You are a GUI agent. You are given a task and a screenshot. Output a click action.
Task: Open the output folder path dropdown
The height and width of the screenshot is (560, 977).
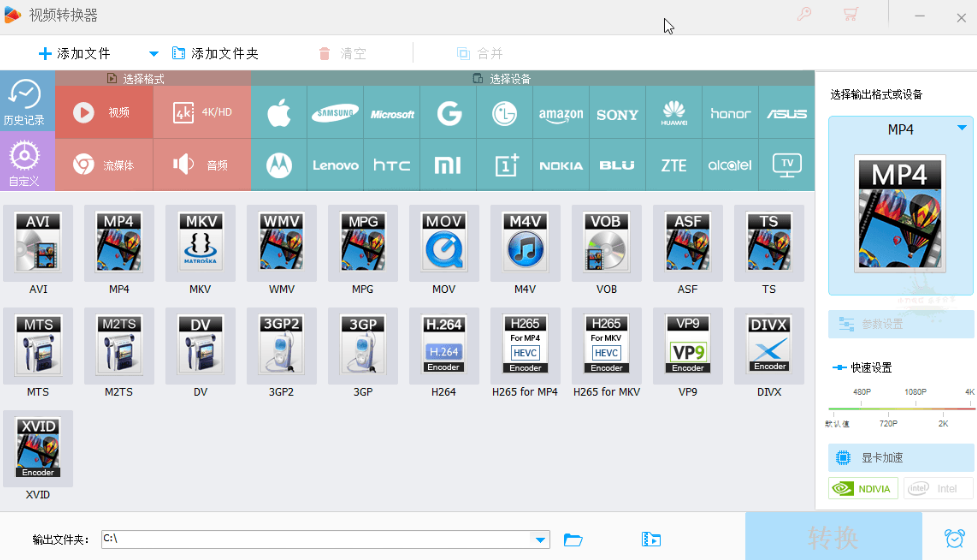click(x=541, y=540)
